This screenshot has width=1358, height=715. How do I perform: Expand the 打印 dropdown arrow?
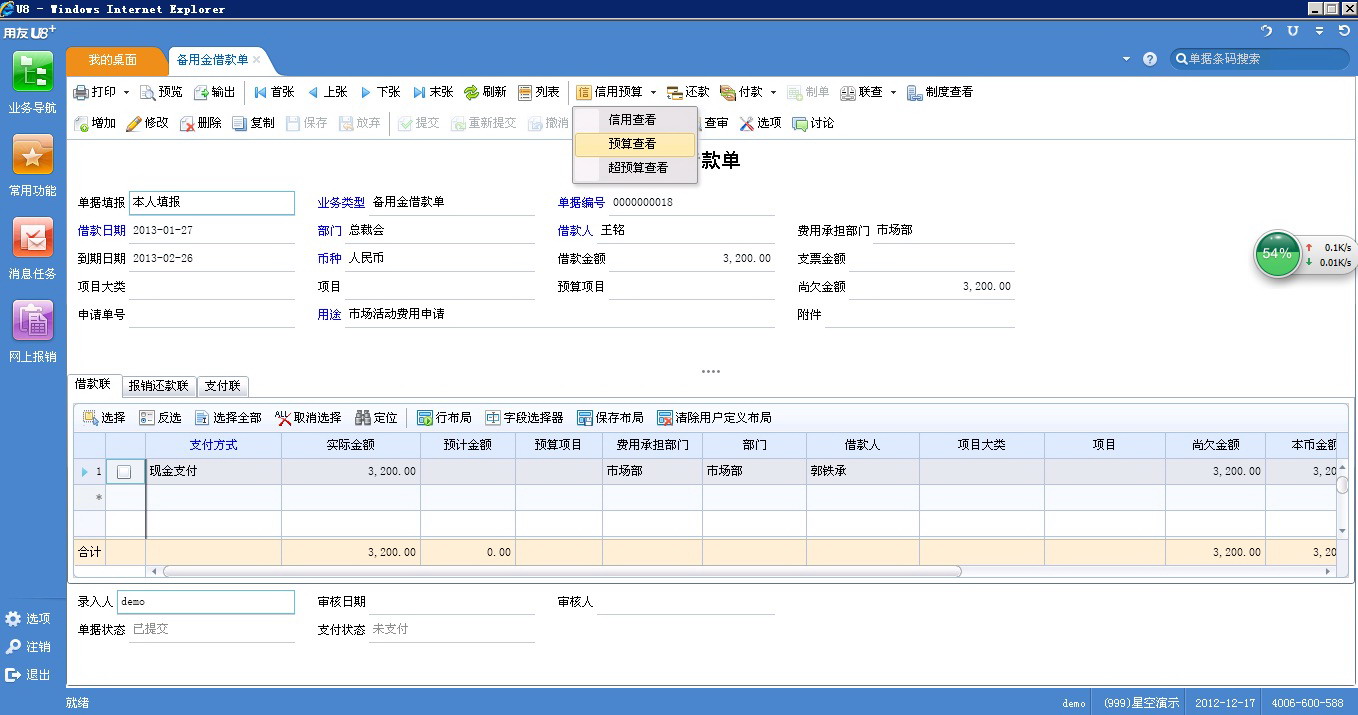(x=126, y=93)
